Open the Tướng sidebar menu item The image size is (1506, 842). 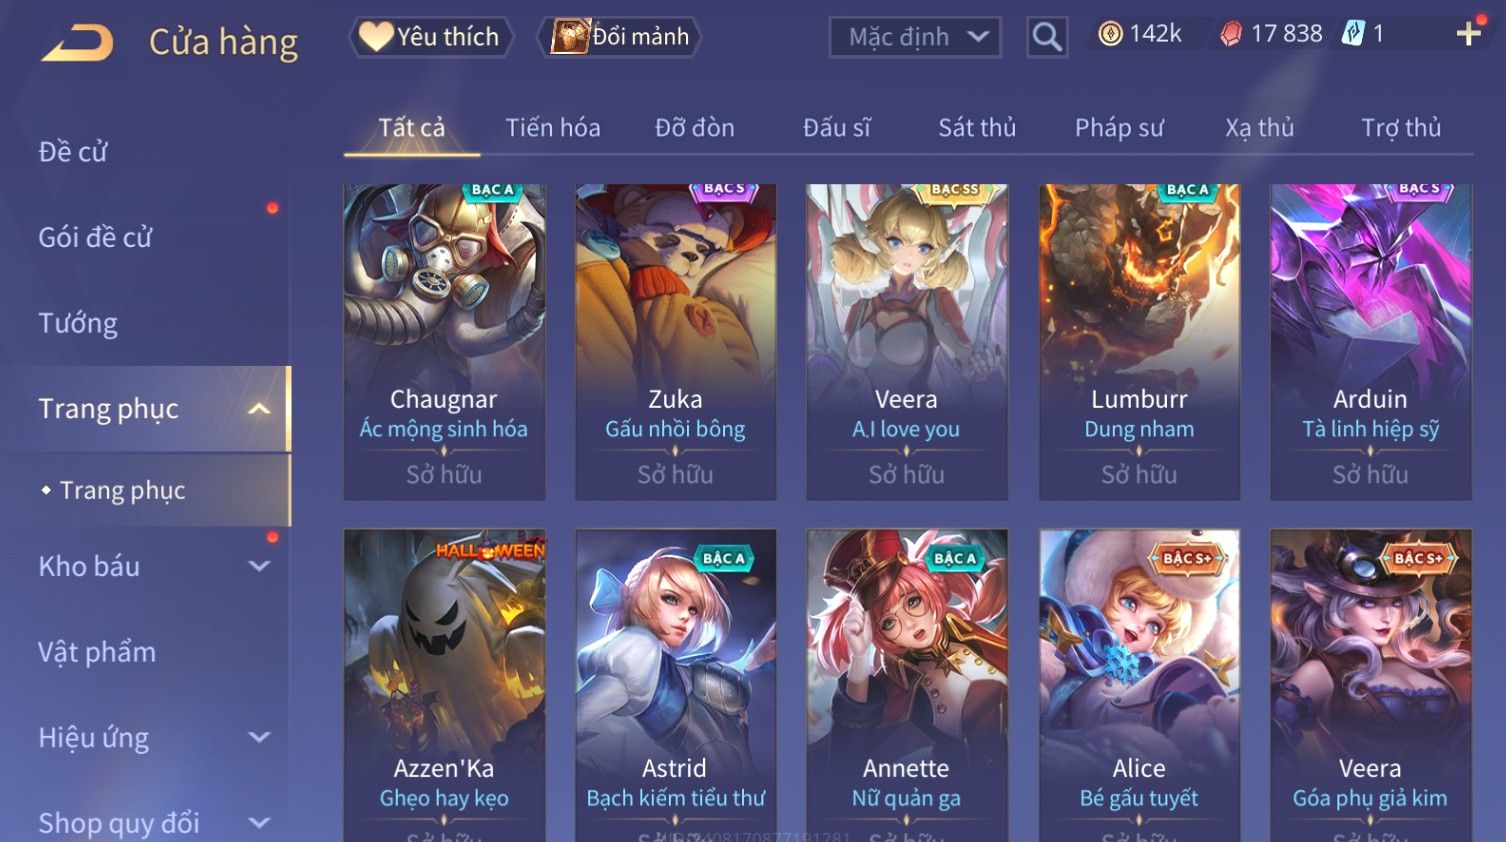[78, 323]
